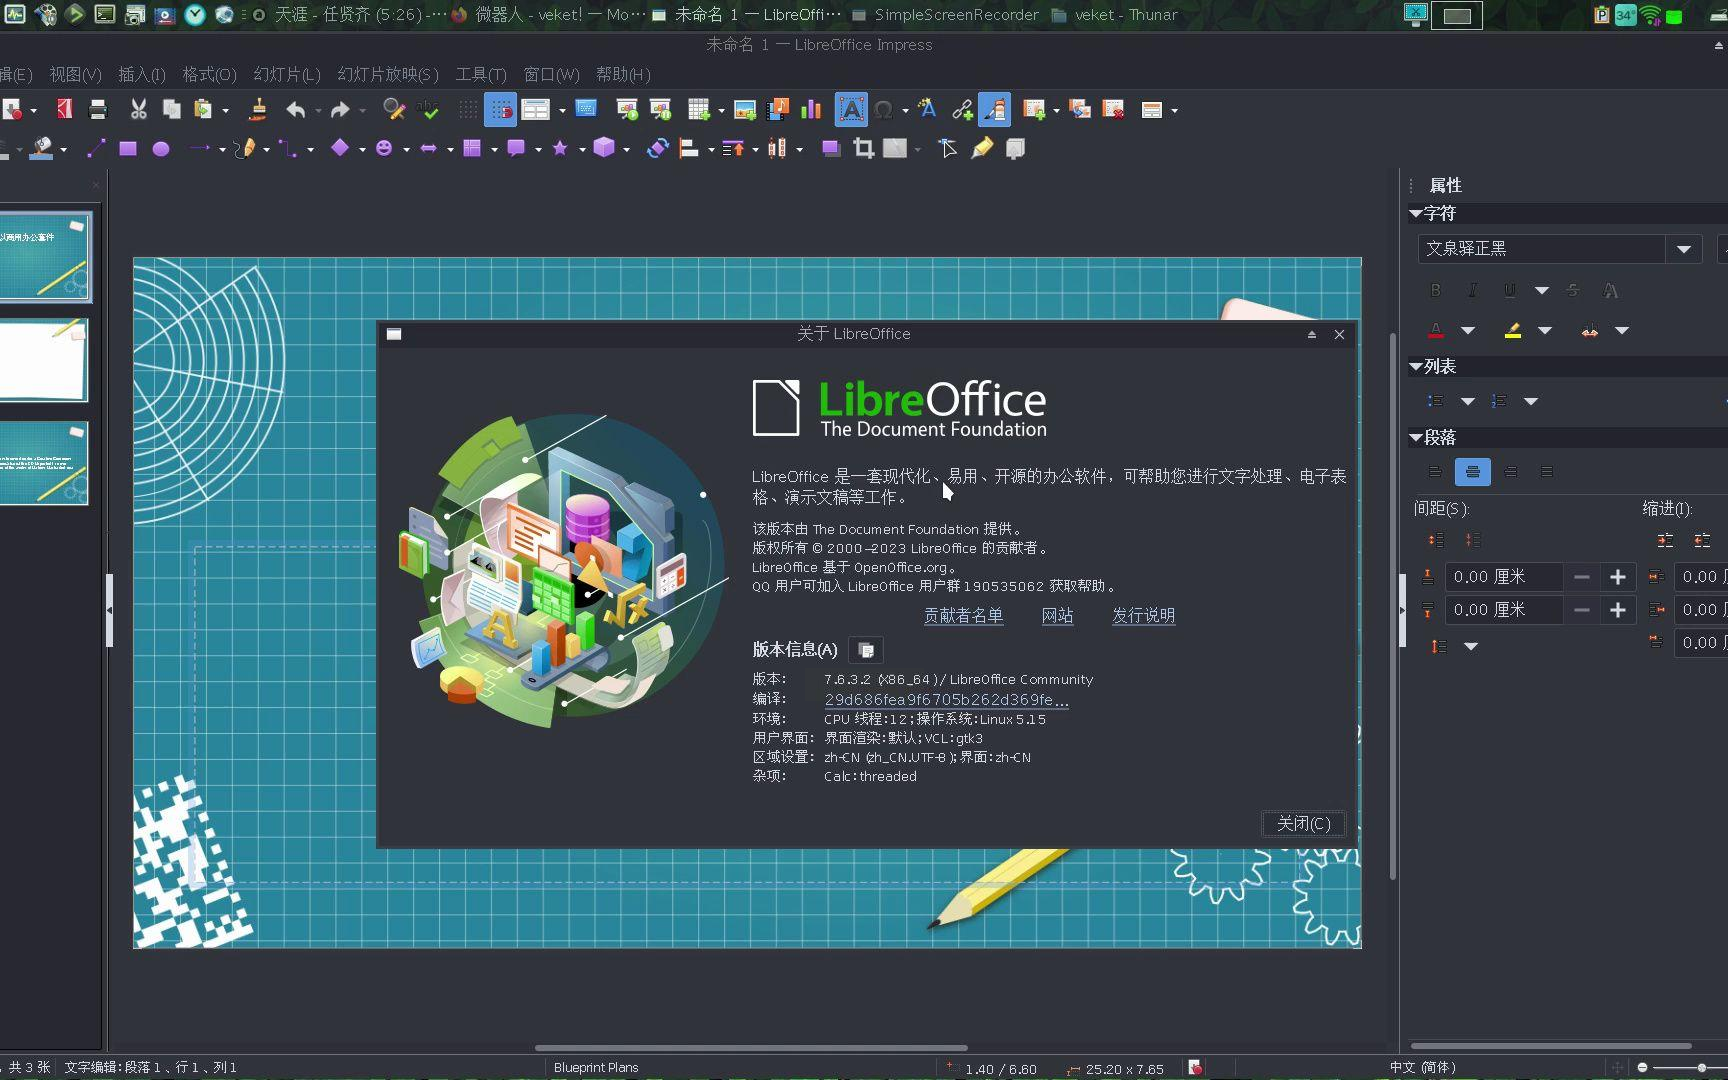Viewport: 1728px width, 1080px height.
Task: Open the 工具(T) menu
Action: coord(480,74)
